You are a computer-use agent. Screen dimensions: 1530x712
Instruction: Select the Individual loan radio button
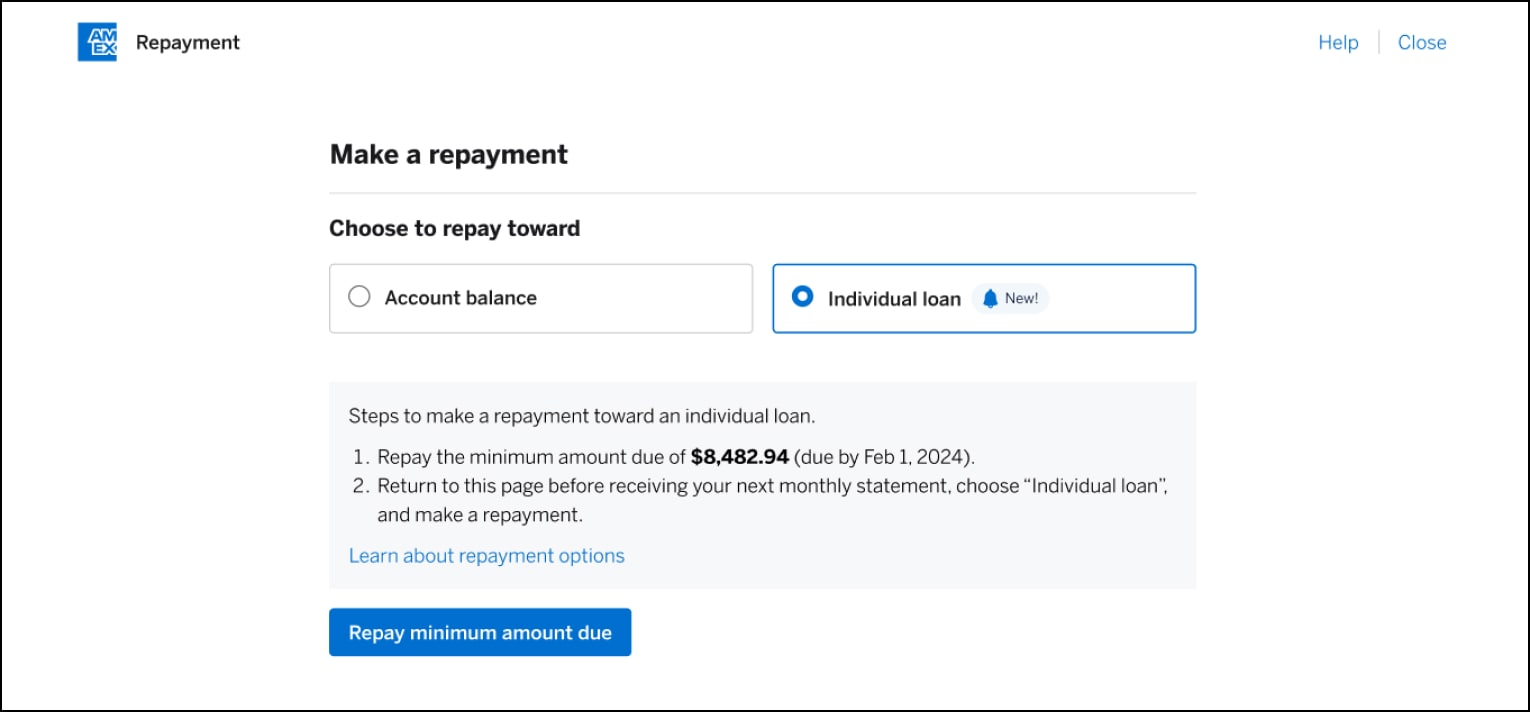pyautogui.click(x=802, y=296)
